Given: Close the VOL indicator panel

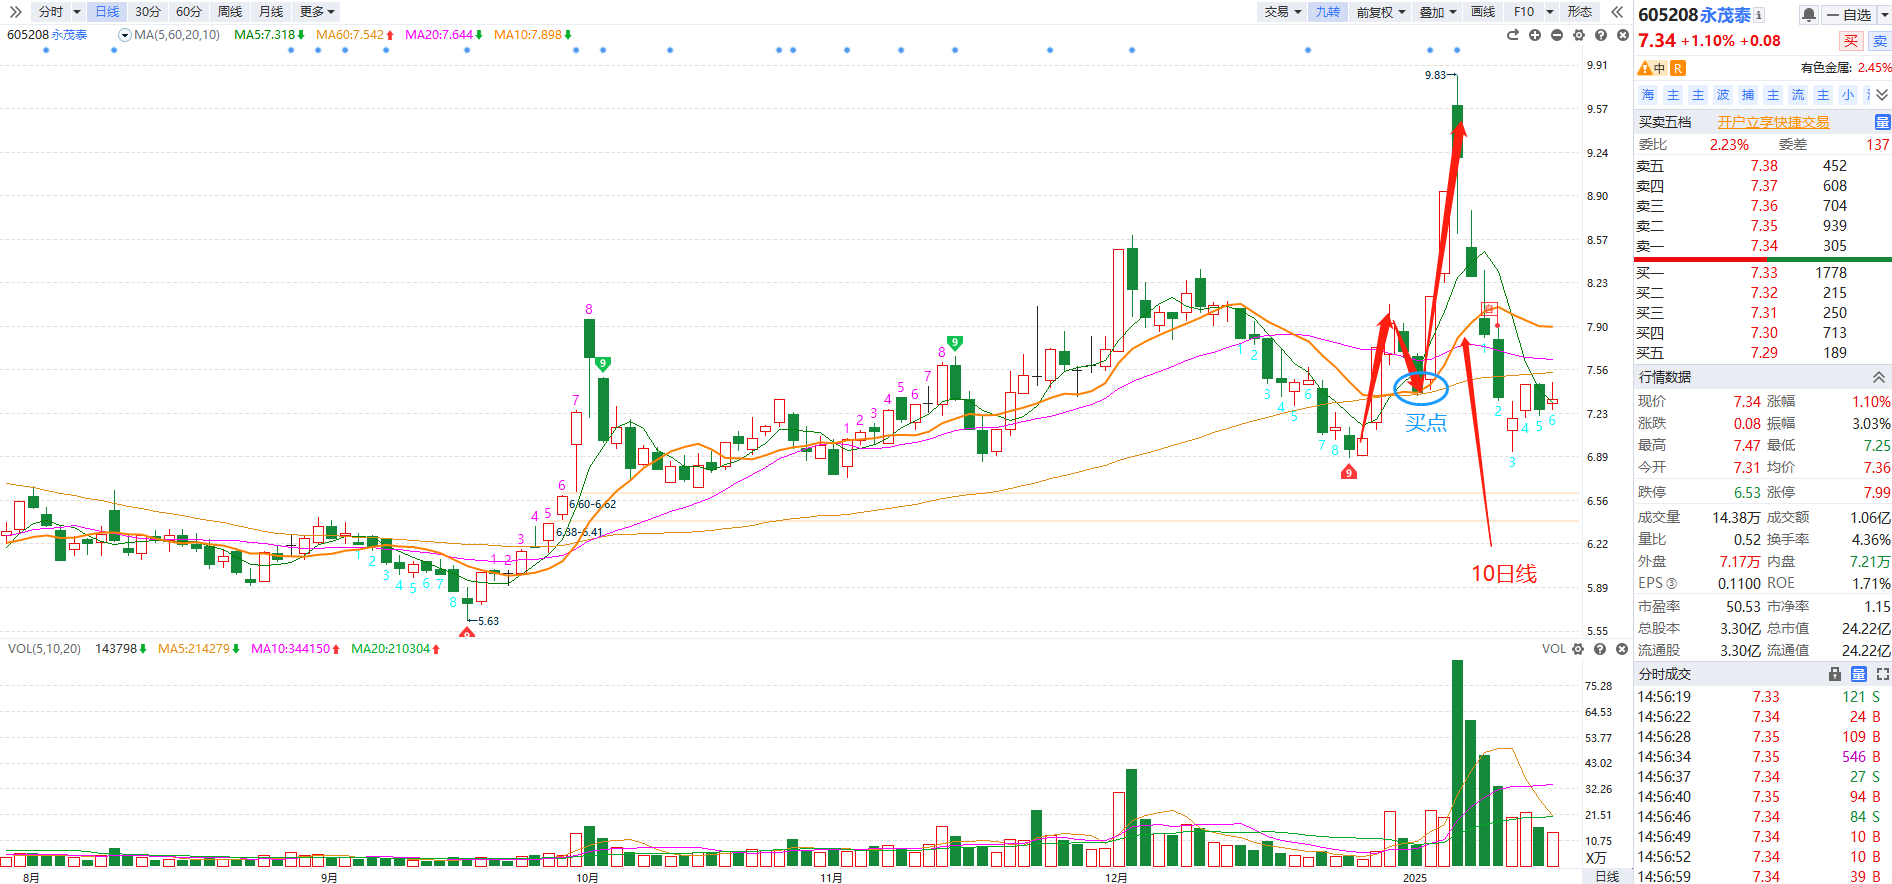Looking at the screenshot, I should click(x=1622, y=649).
